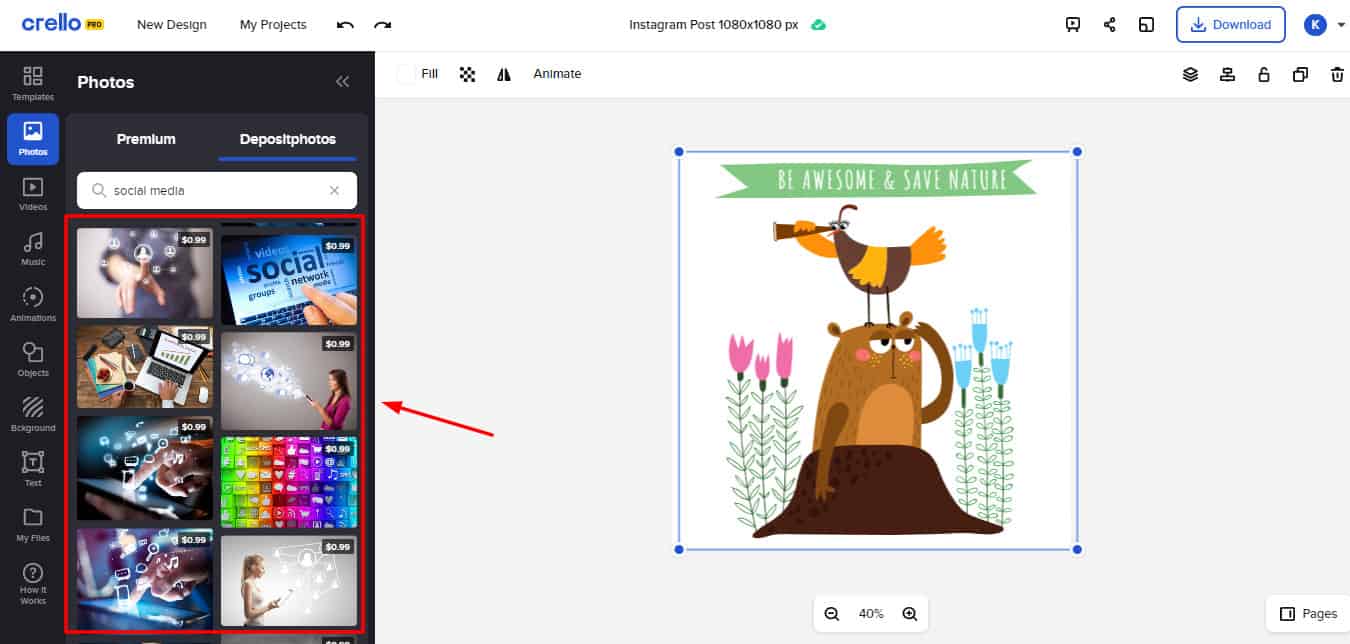Toggle the flip mirror icon

(504, 74)
